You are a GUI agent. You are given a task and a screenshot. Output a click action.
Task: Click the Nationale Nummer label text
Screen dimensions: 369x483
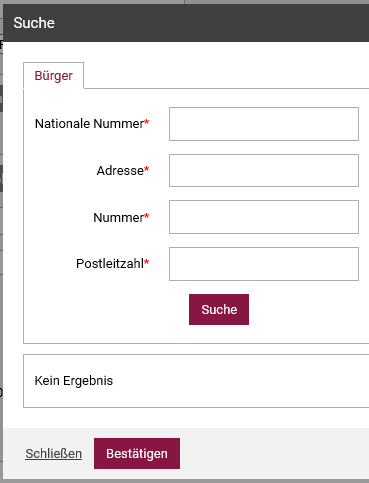(x=89, y=124)
